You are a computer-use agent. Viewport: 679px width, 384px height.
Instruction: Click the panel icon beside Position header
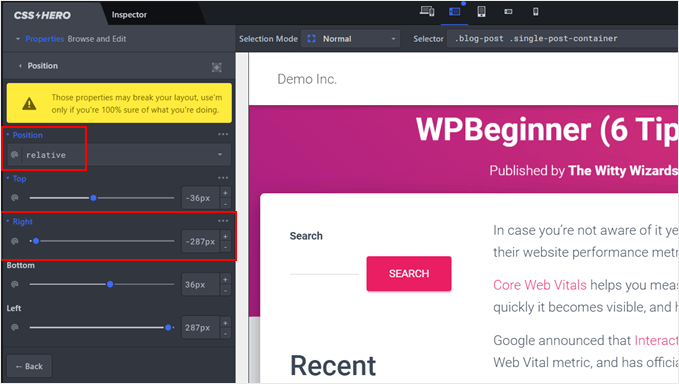point(217,67)
